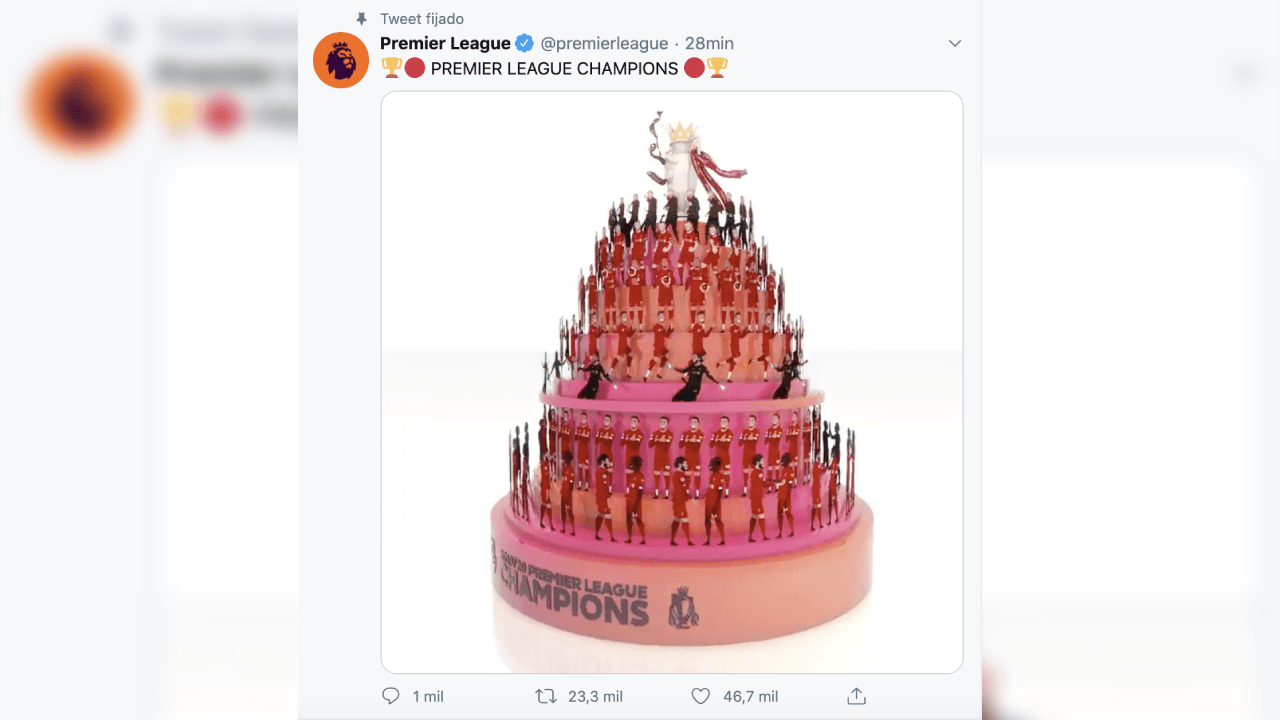
Task: Open the Premier League profile avatar
Action: [x=341, y=60]
